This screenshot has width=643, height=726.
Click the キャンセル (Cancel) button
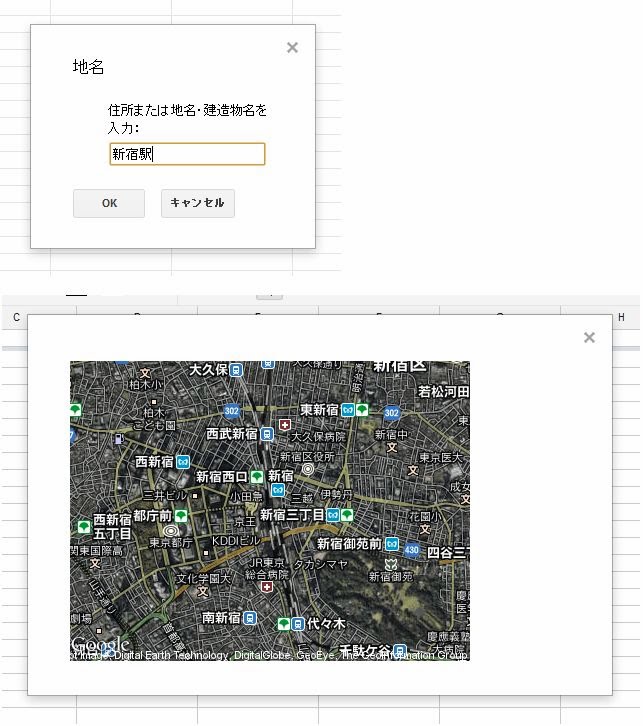click(x=197, y=203)
